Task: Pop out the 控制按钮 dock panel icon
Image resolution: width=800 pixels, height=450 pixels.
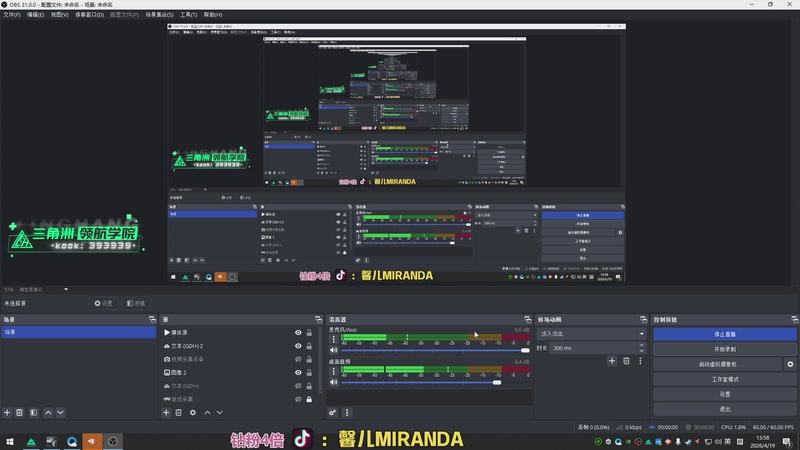Action: tap(794, 319)
